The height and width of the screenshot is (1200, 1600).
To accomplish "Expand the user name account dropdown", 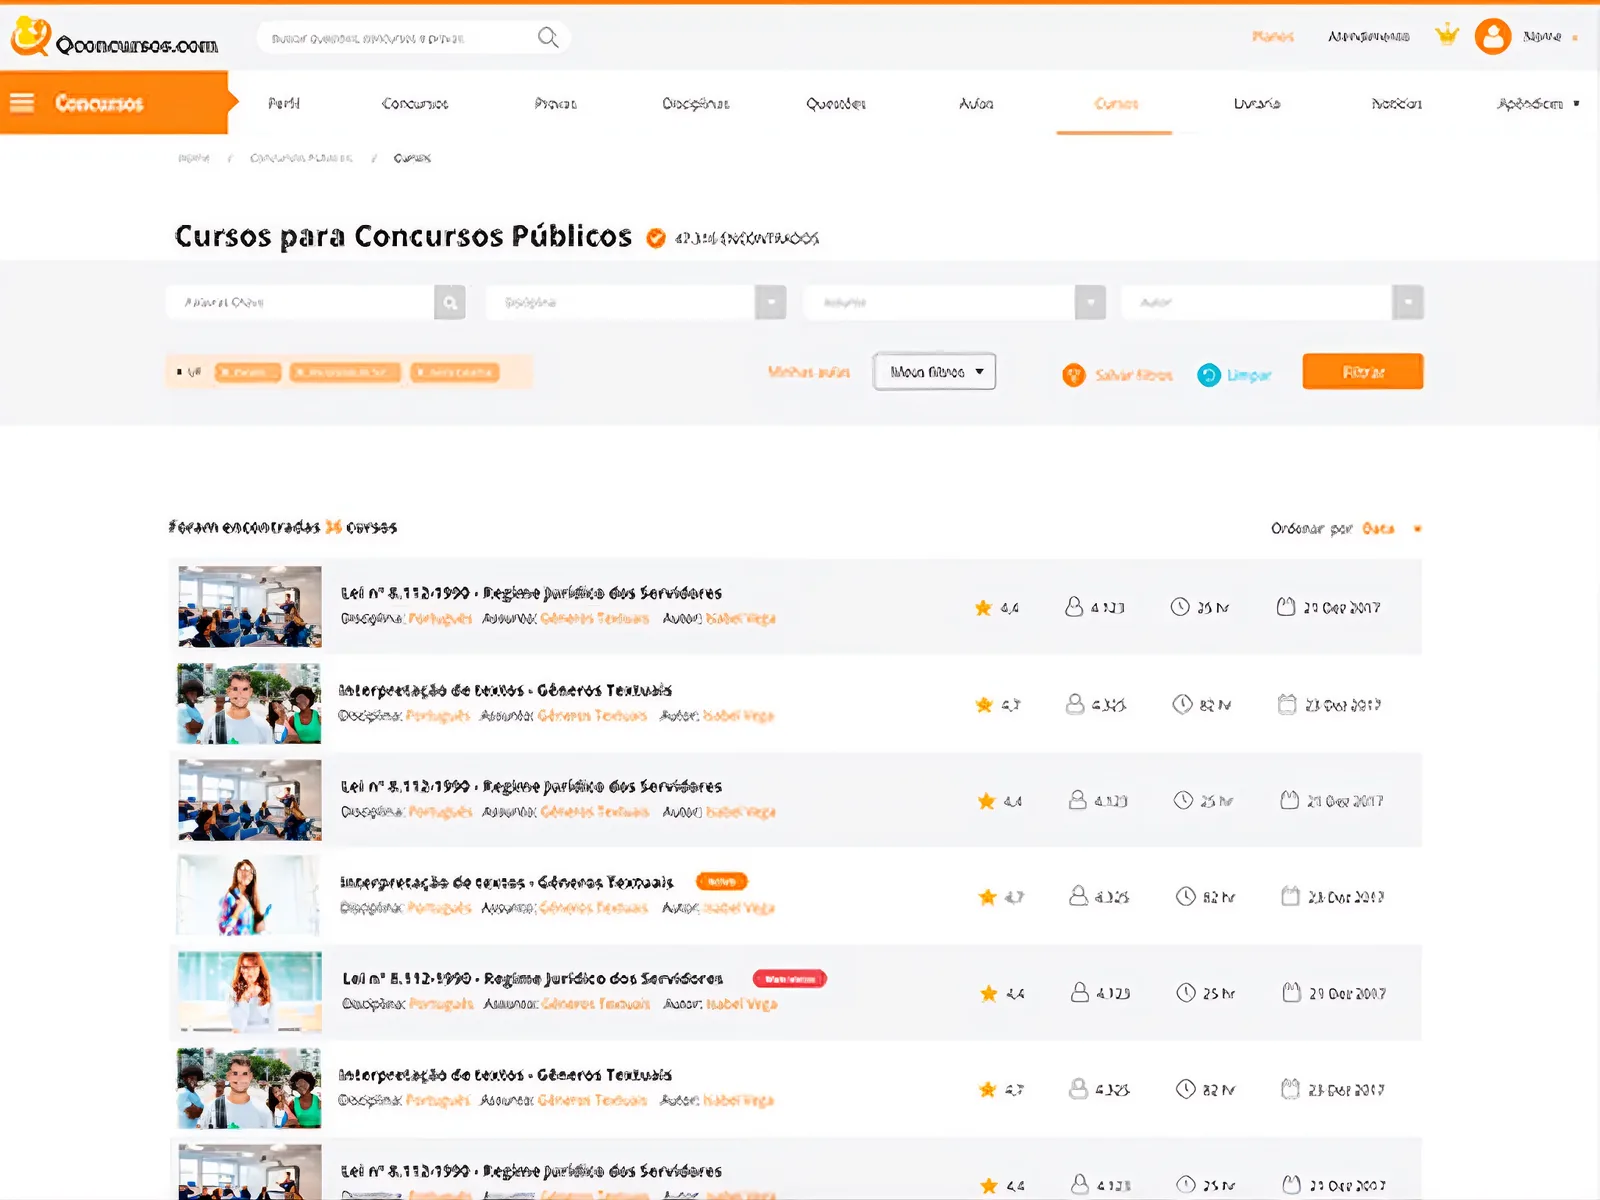I will point(1550,37).
